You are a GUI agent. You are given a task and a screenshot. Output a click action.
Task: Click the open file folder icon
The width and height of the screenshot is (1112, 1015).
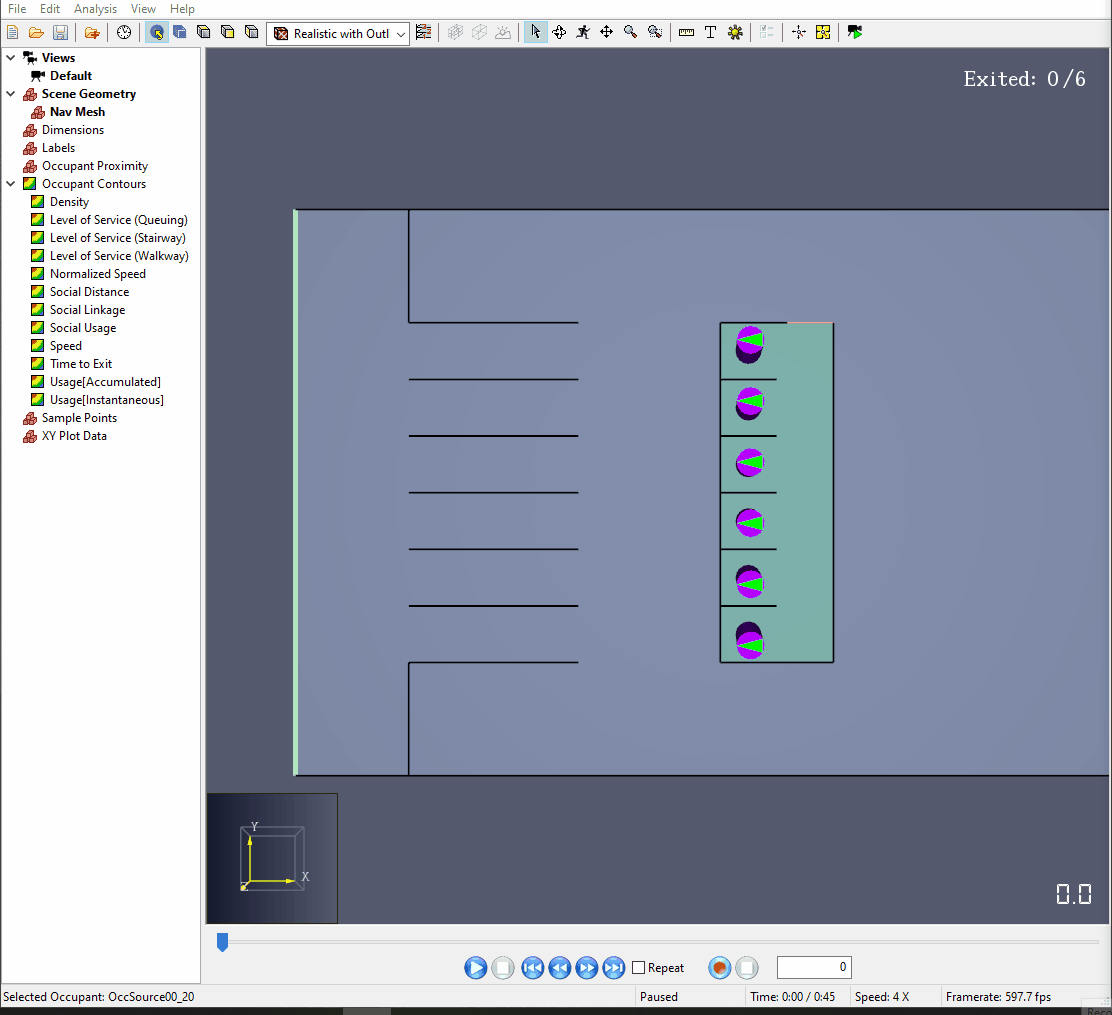[36, 33]
